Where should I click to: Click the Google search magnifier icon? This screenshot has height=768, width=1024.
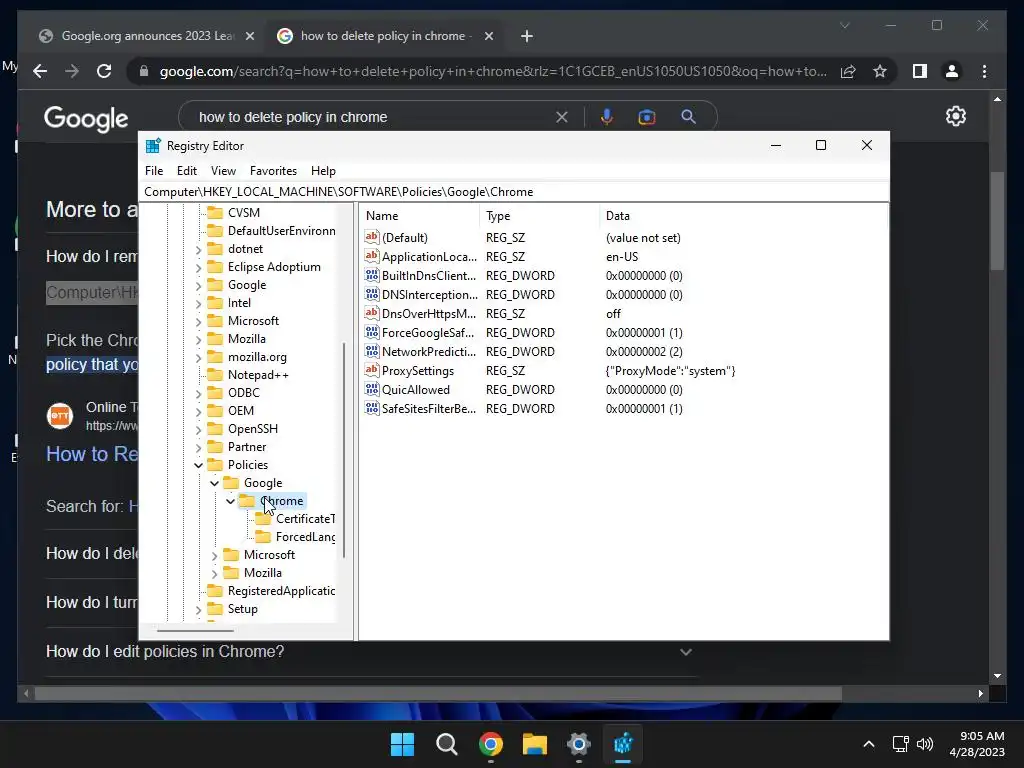tap(688, 117)
